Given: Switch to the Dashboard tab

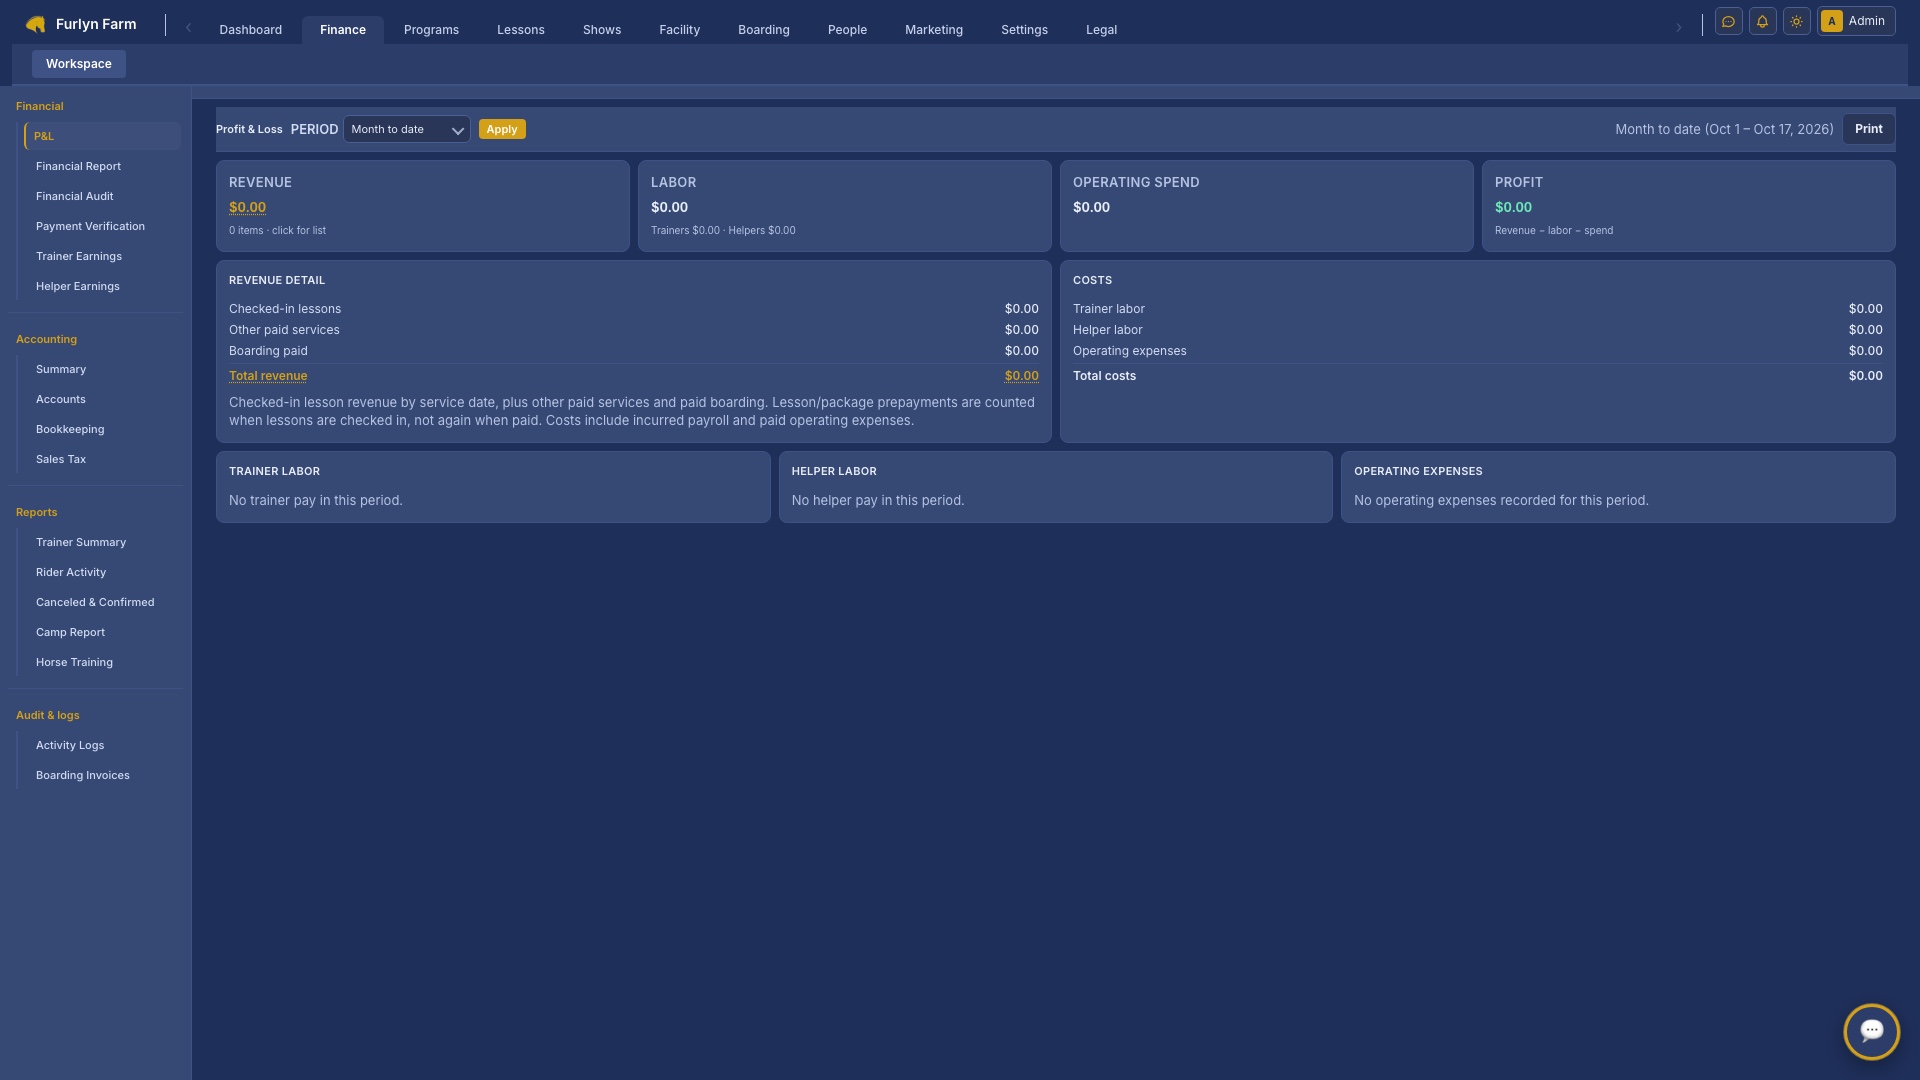Looking at the screenshot, I should (x=250, y=30).
